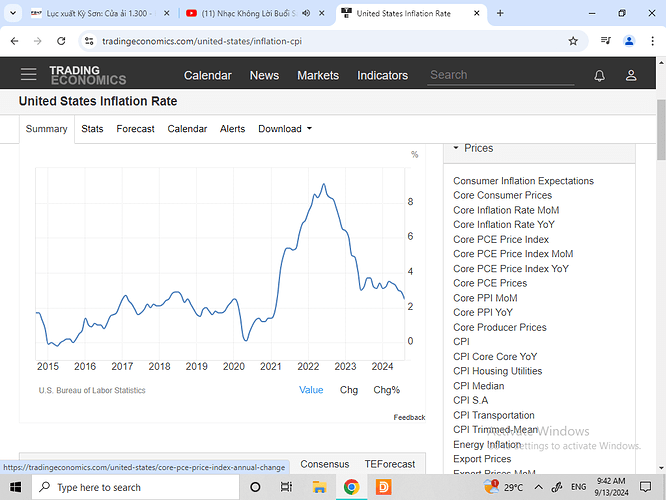Open the Chrome media control icon
Screen dimensions: 666x500
(606, 41)
